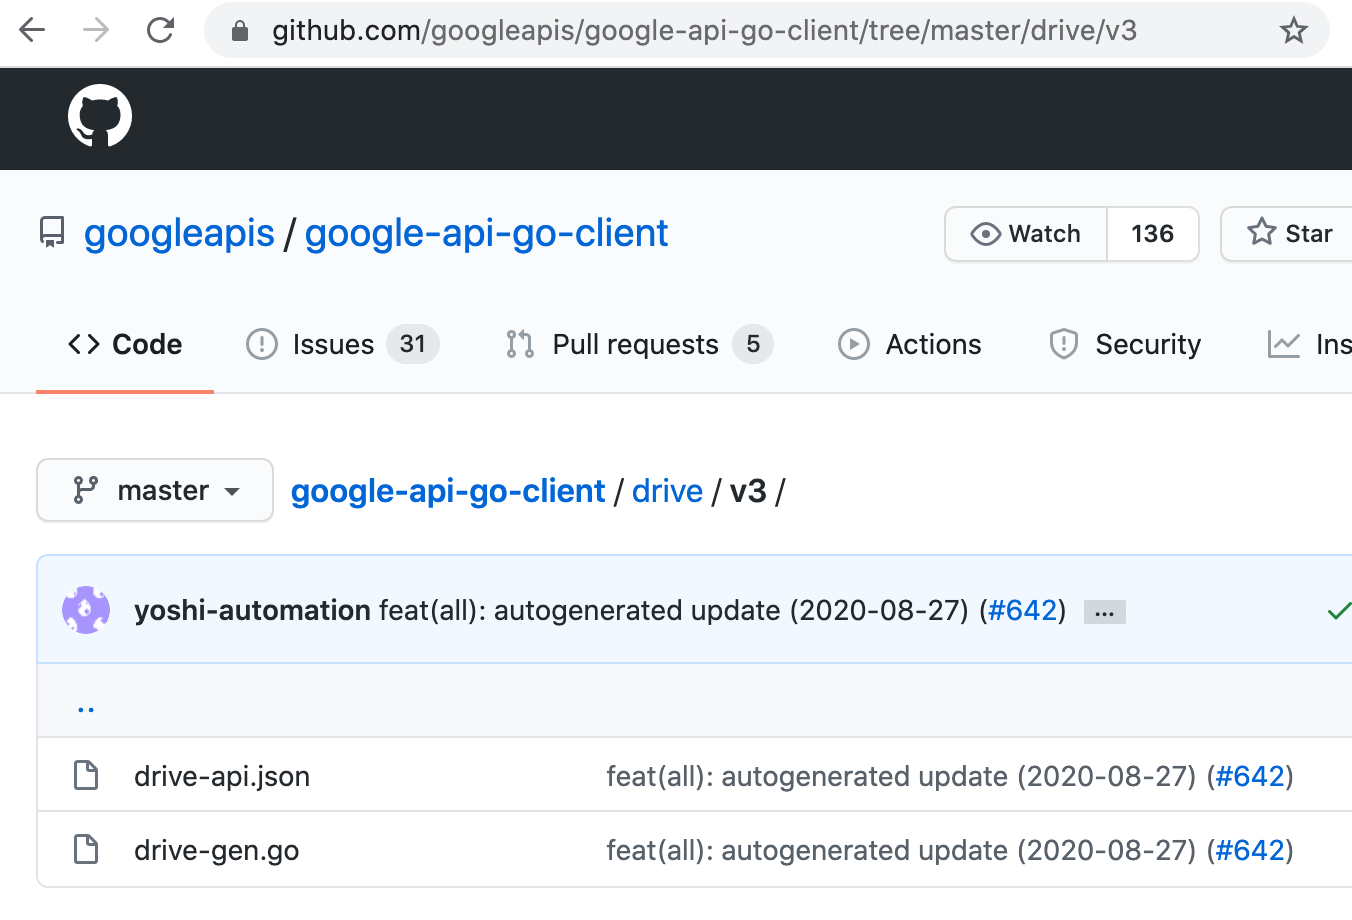Open the Pull requests tab
The height and width of the screenshot is (920, 1352).
639,344
